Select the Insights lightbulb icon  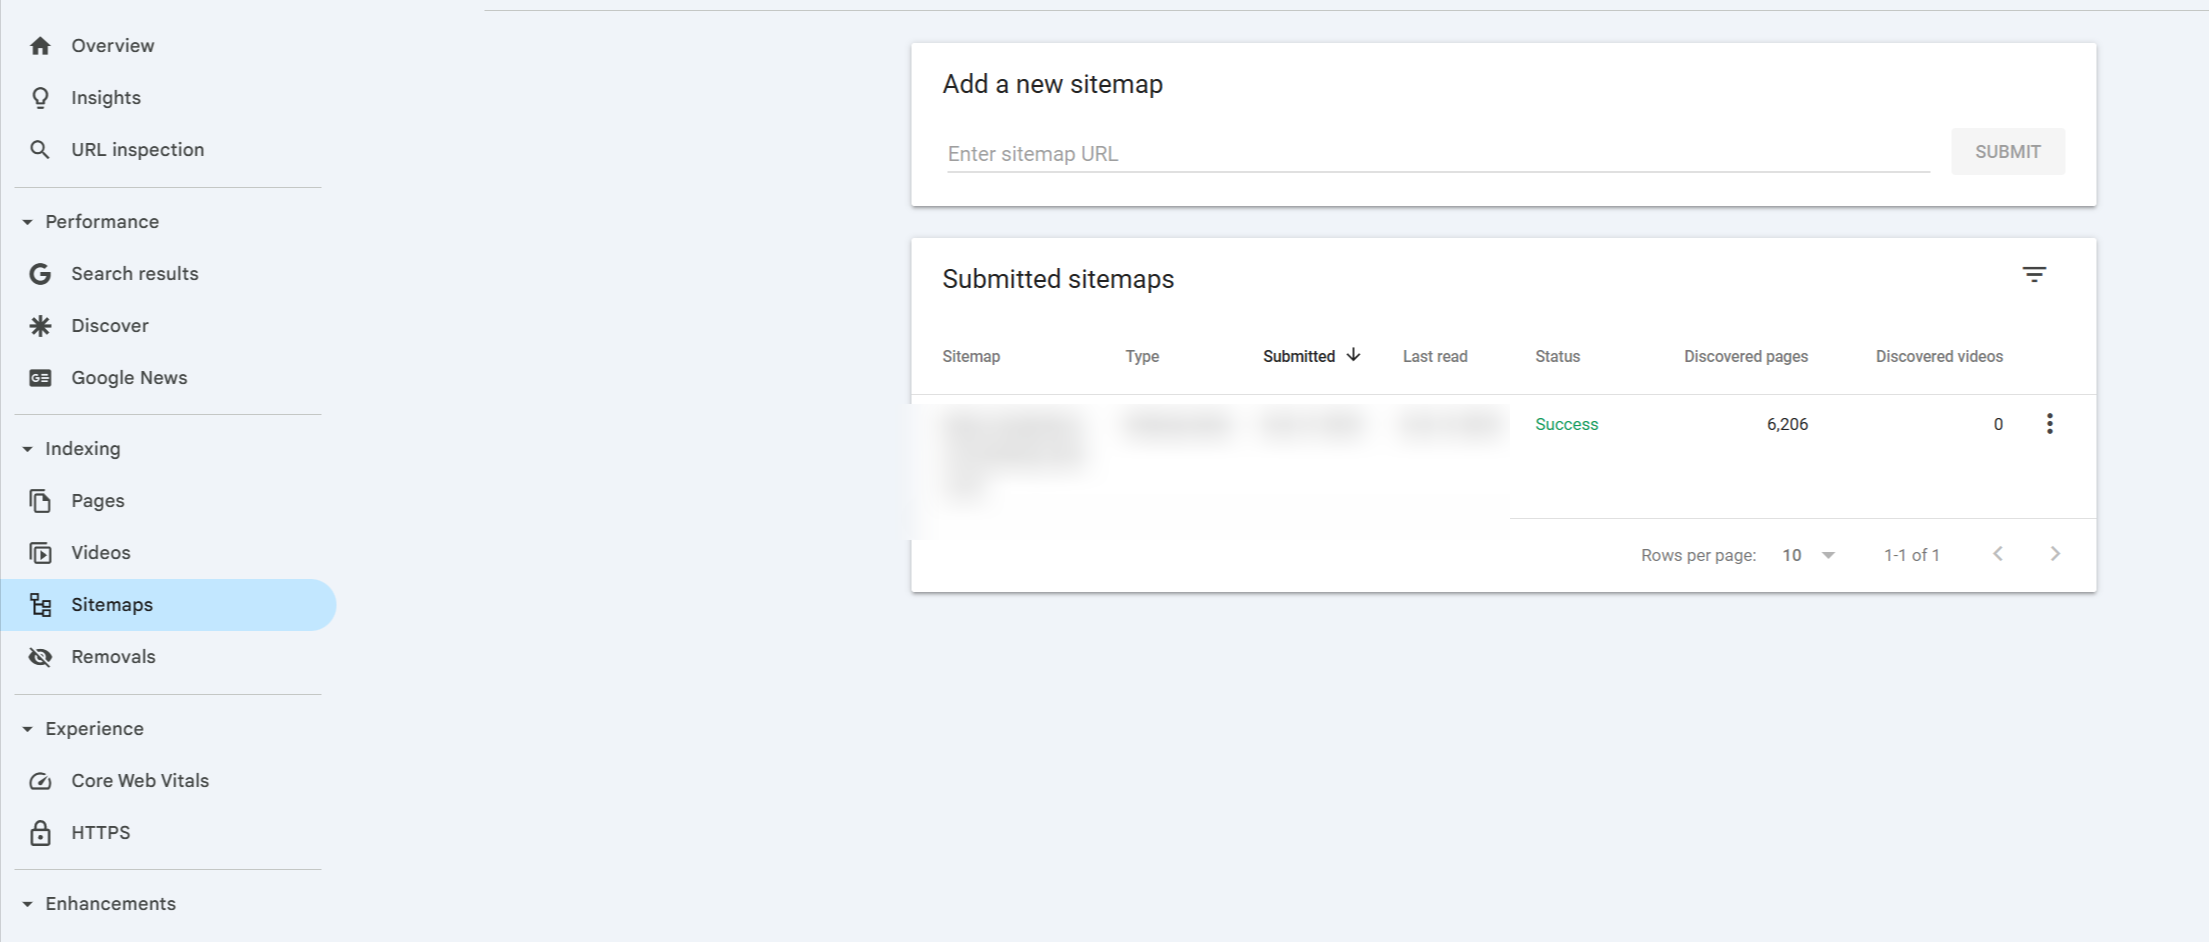pyautogui.click(x=40, y=97)
